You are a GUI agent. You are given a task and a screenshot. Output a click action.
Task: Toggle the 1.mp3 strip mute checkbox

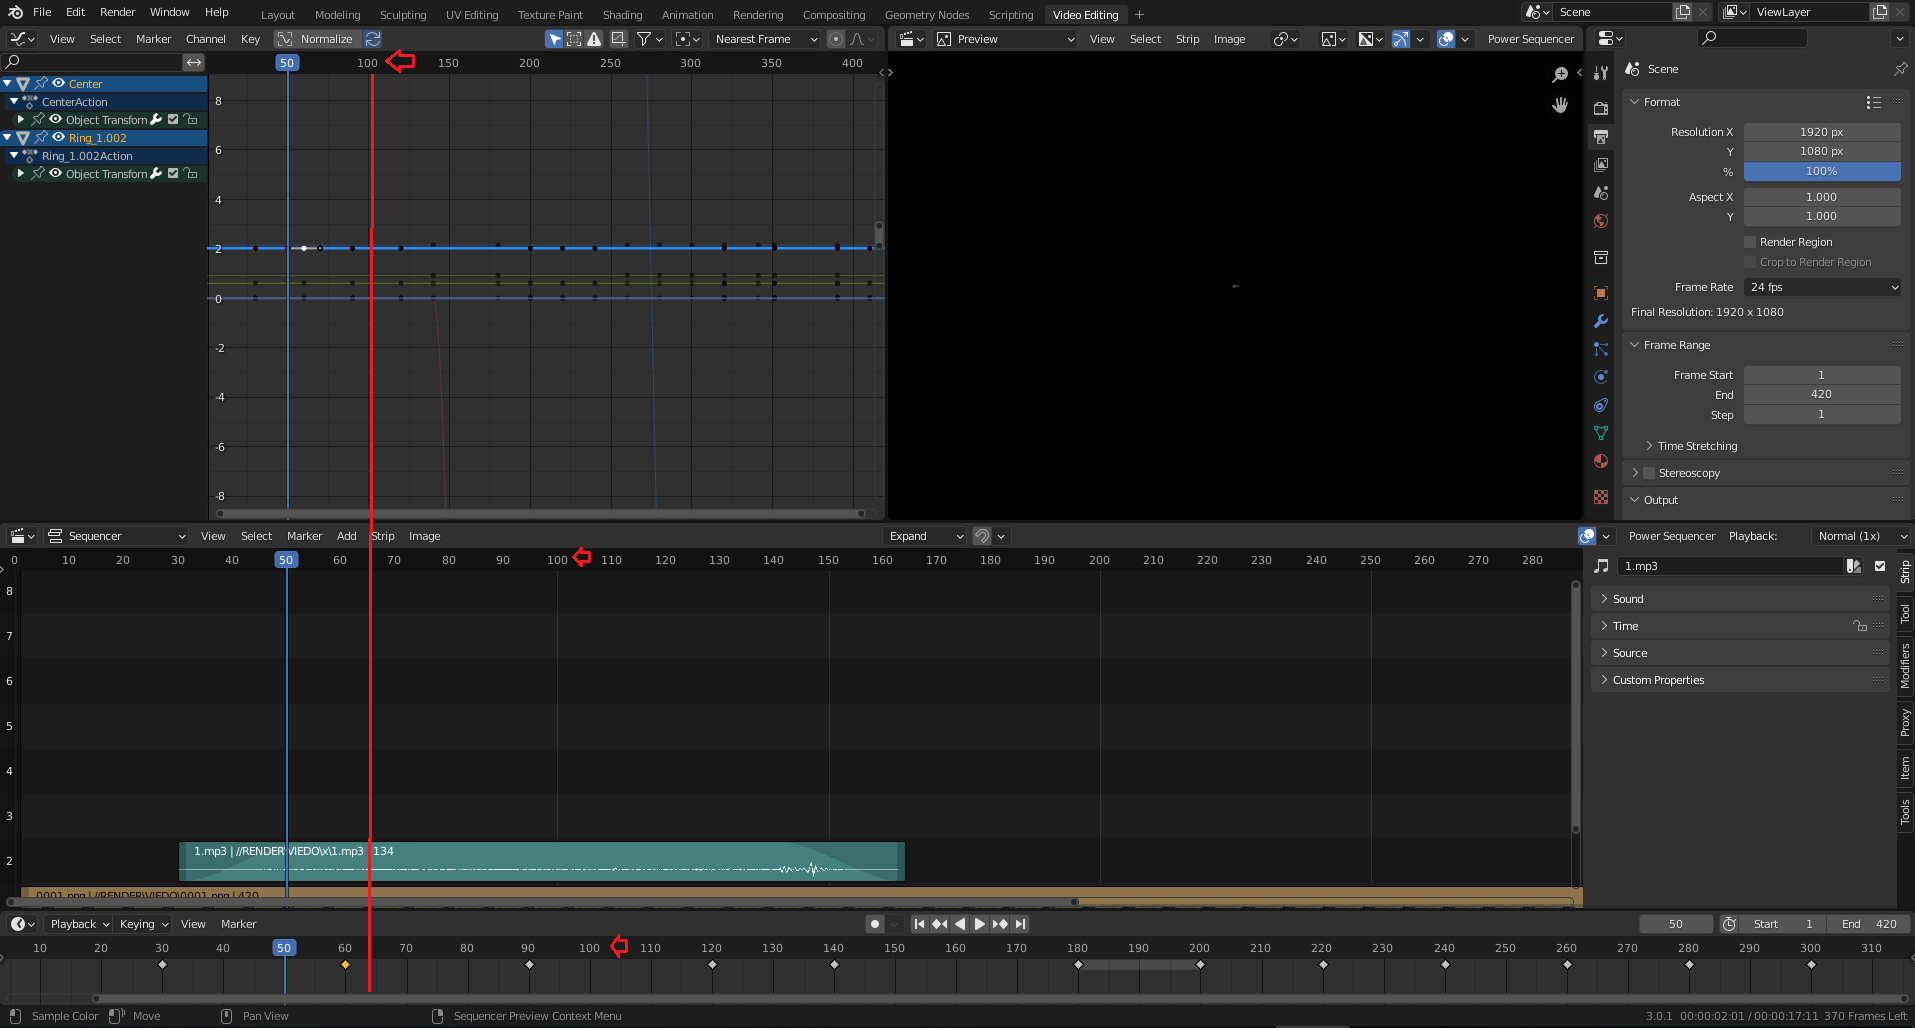click(1880, 566)
